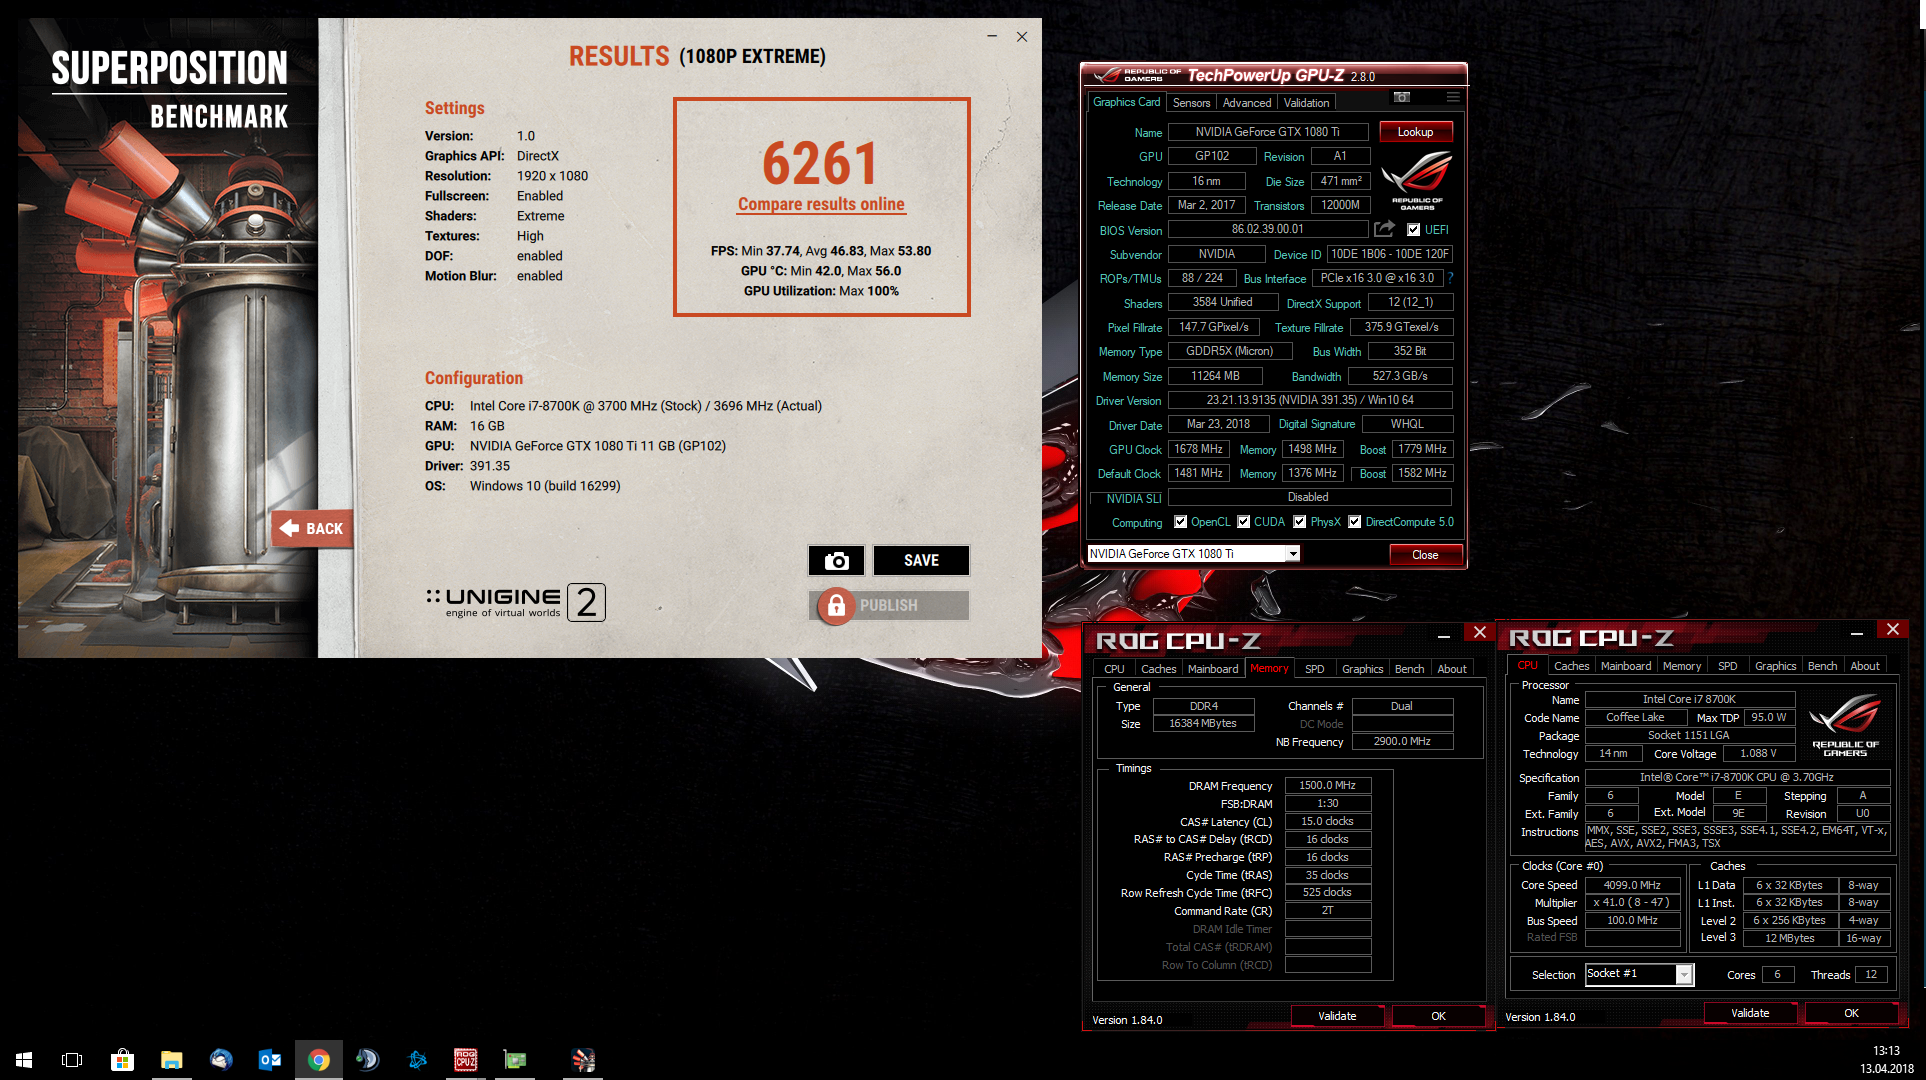This screenshot has height=1080, width=1926.
Task: Open the Compare results online link
Action: (x=821, y=204)
